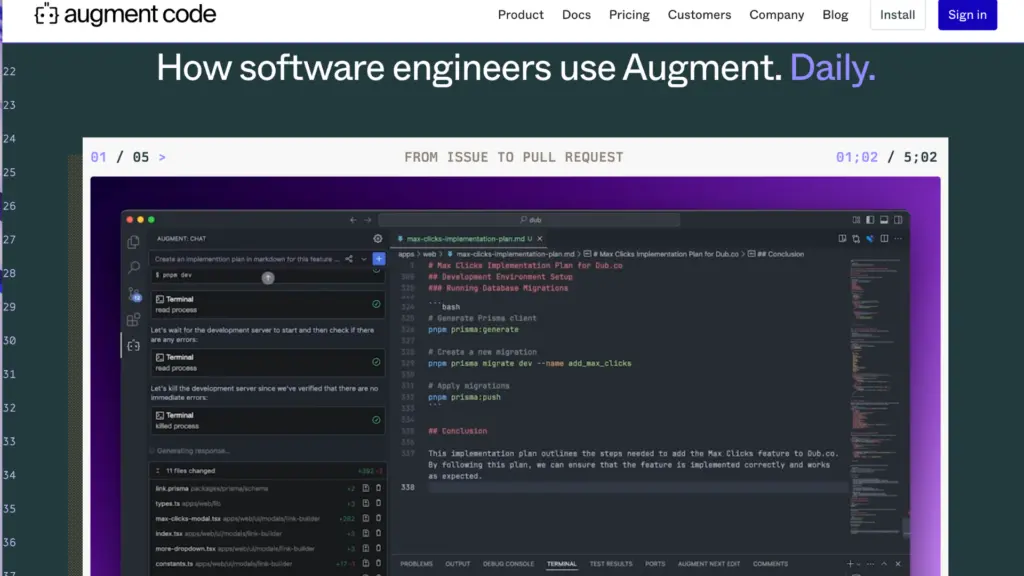Visit the Blog link

835,14
